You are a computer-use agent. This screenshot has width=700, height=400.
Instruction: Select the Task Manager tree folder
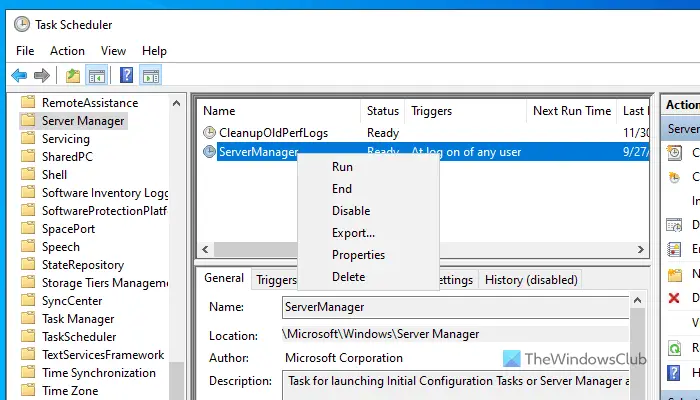pyautogui.click(x=78, y=319)
